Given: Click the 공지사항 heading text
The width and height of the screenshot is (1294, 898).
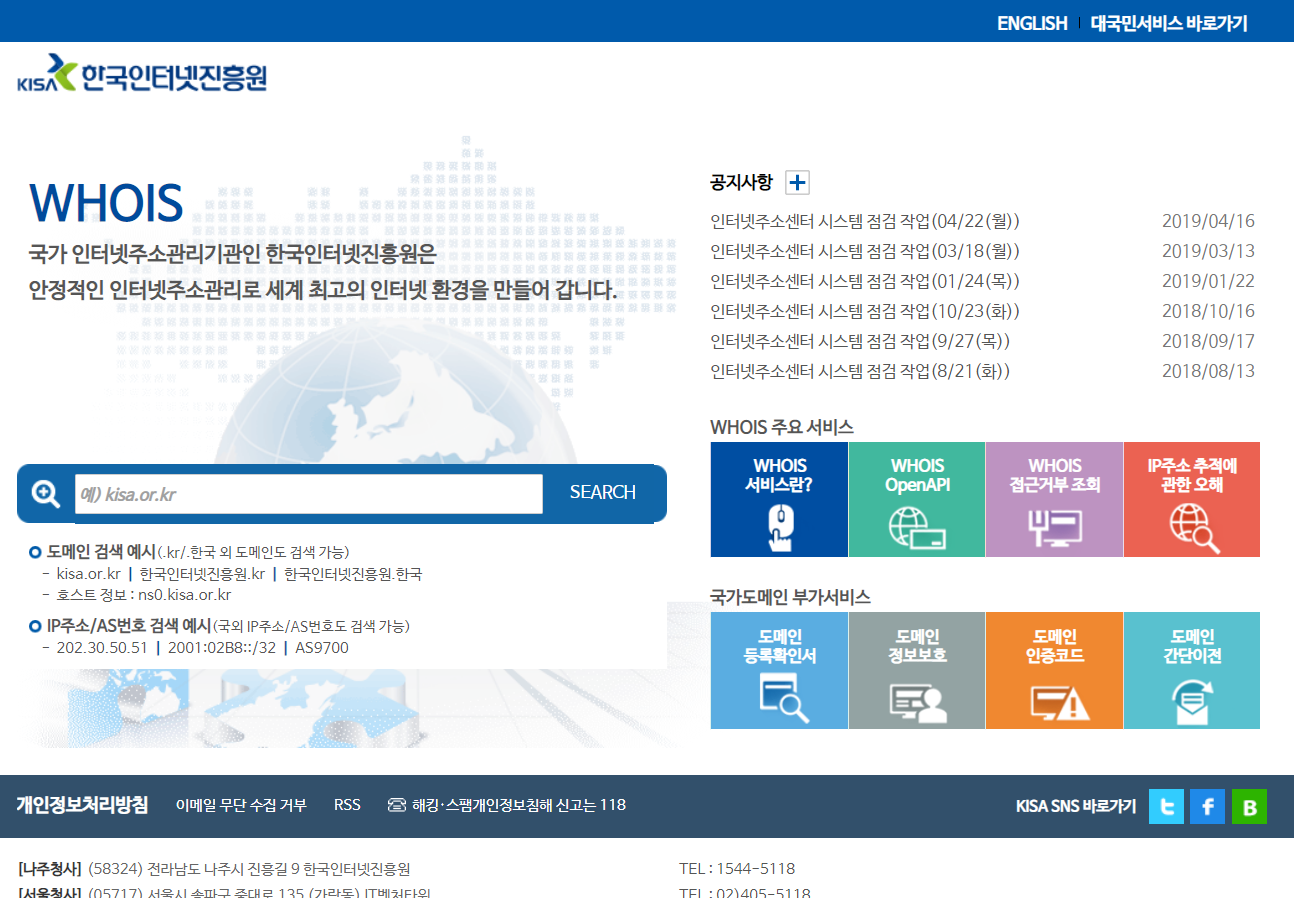Looking at the screenshot, I should (741, 182).
